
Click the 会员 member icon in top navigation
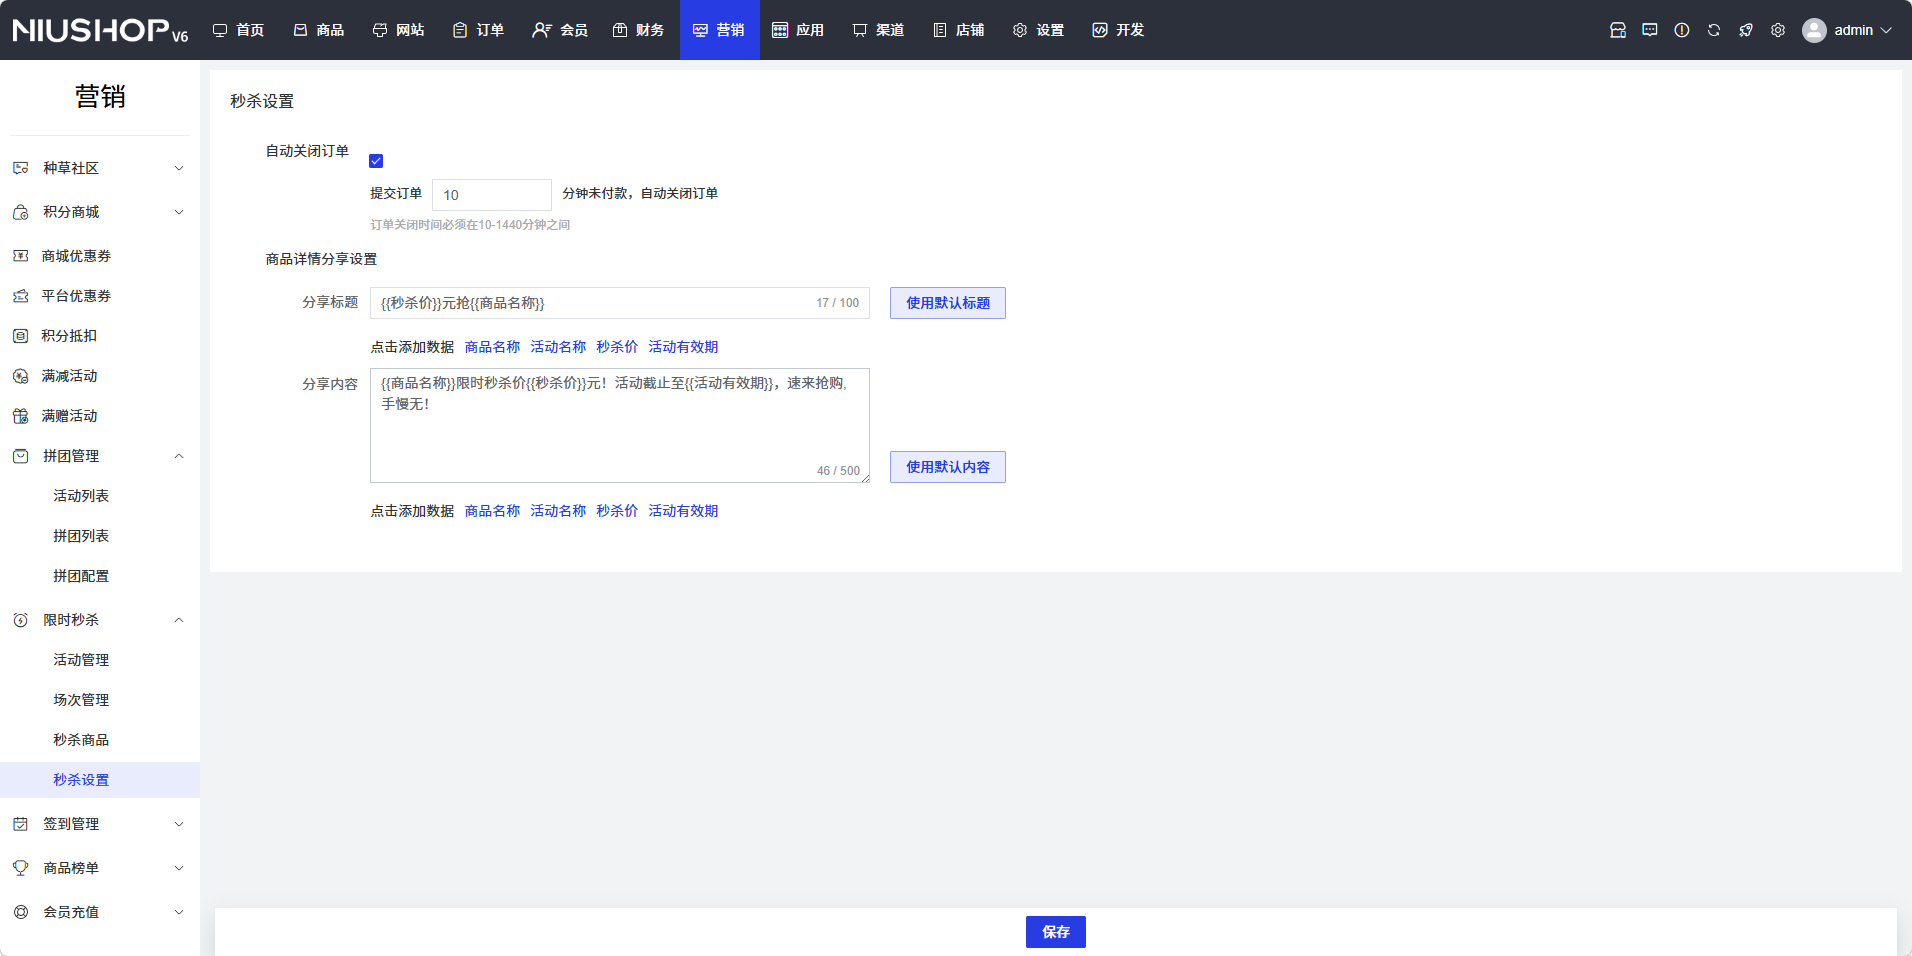click(x=541, y=30)
